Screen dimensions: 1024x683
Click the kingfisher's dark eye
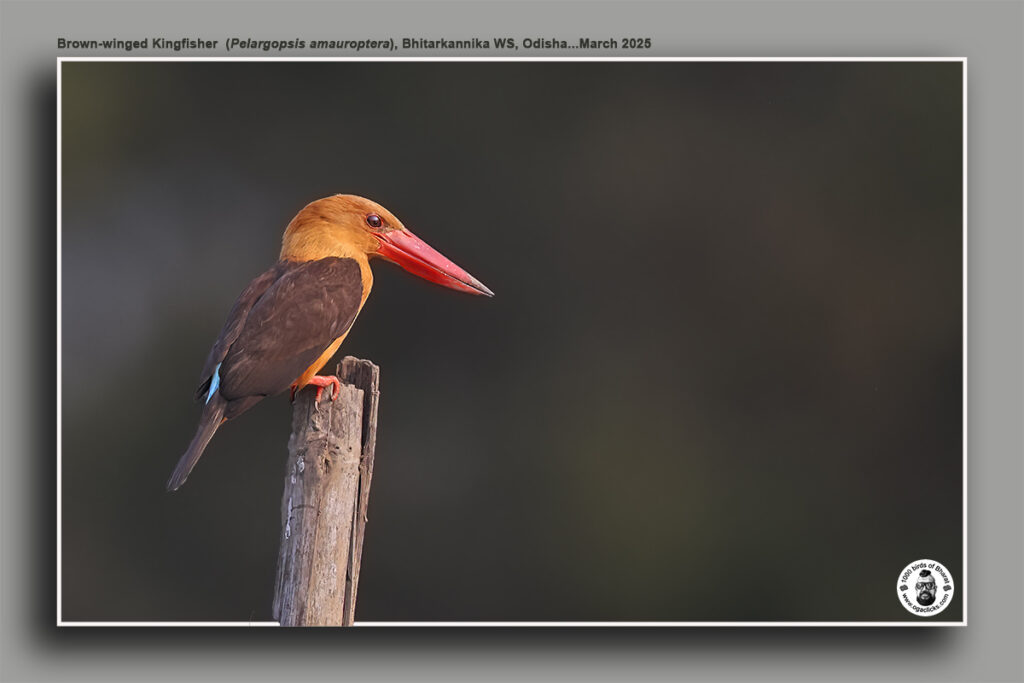(x=374, y=220)
